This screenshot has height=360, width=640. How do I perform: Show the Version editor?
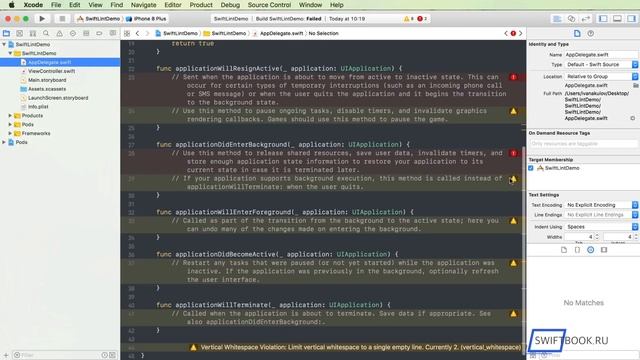586,19
